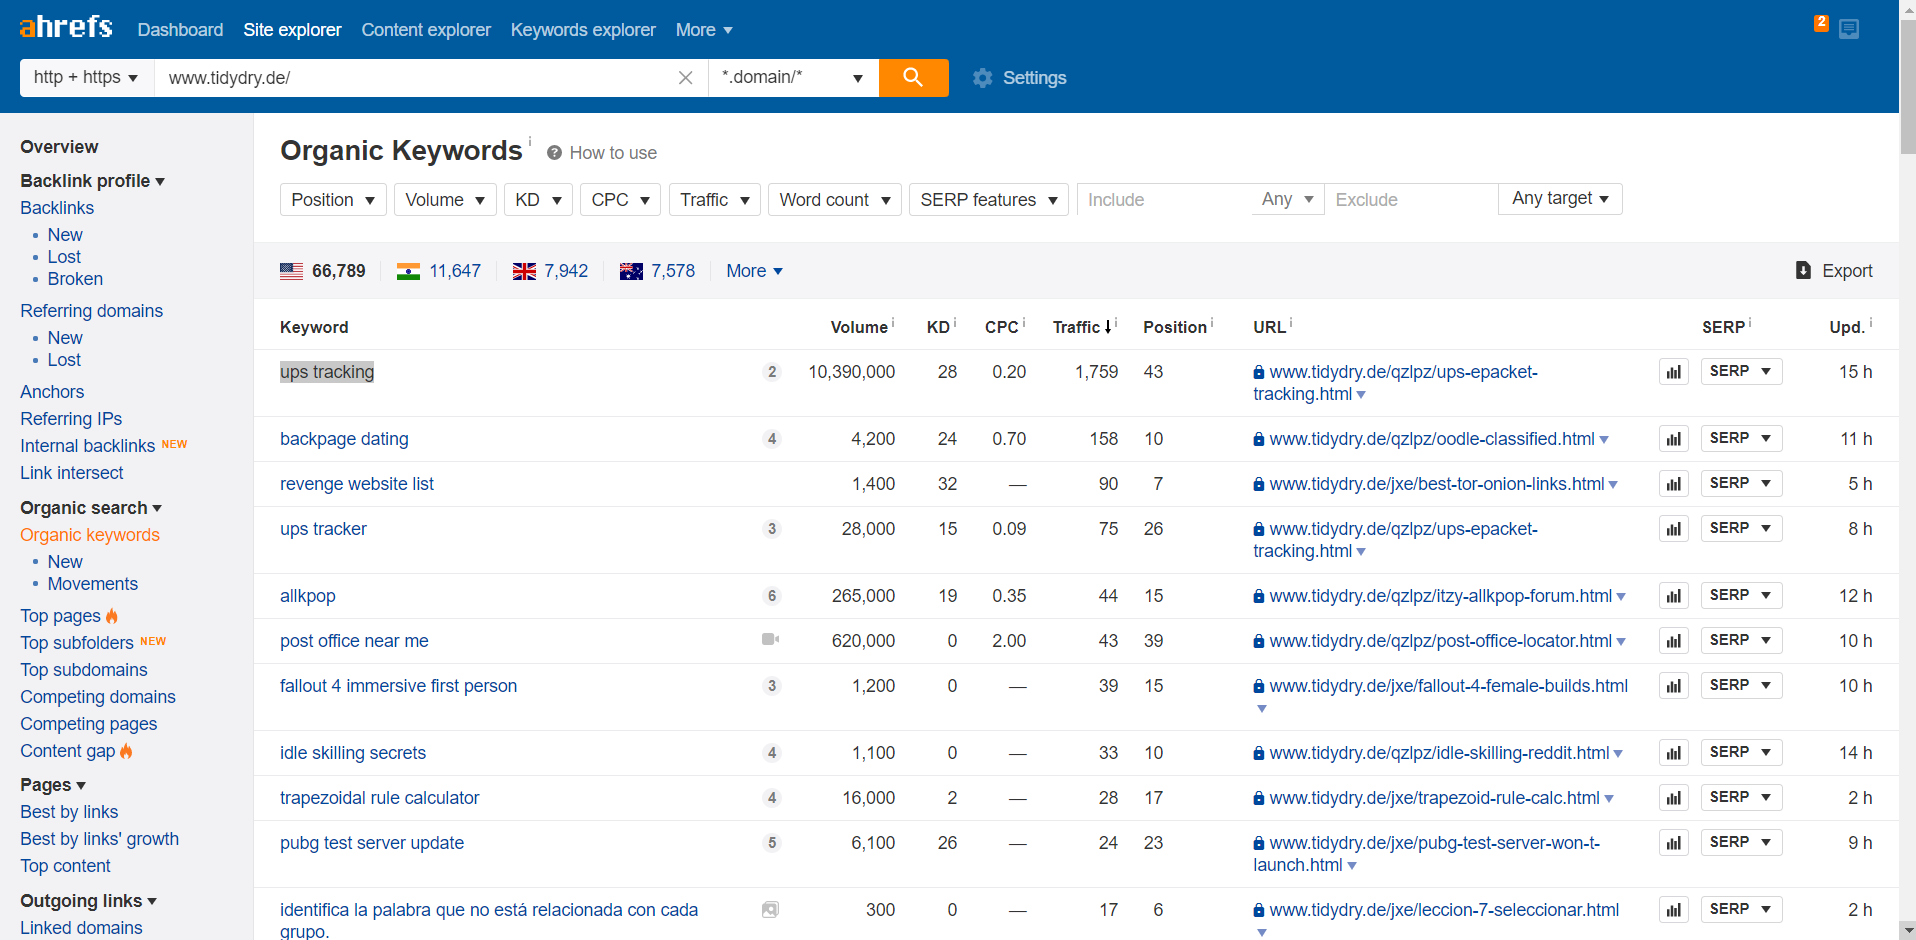Click the Exclude keywords input field
This screenshot has width=1916, height=940.
pos(1411,200)
